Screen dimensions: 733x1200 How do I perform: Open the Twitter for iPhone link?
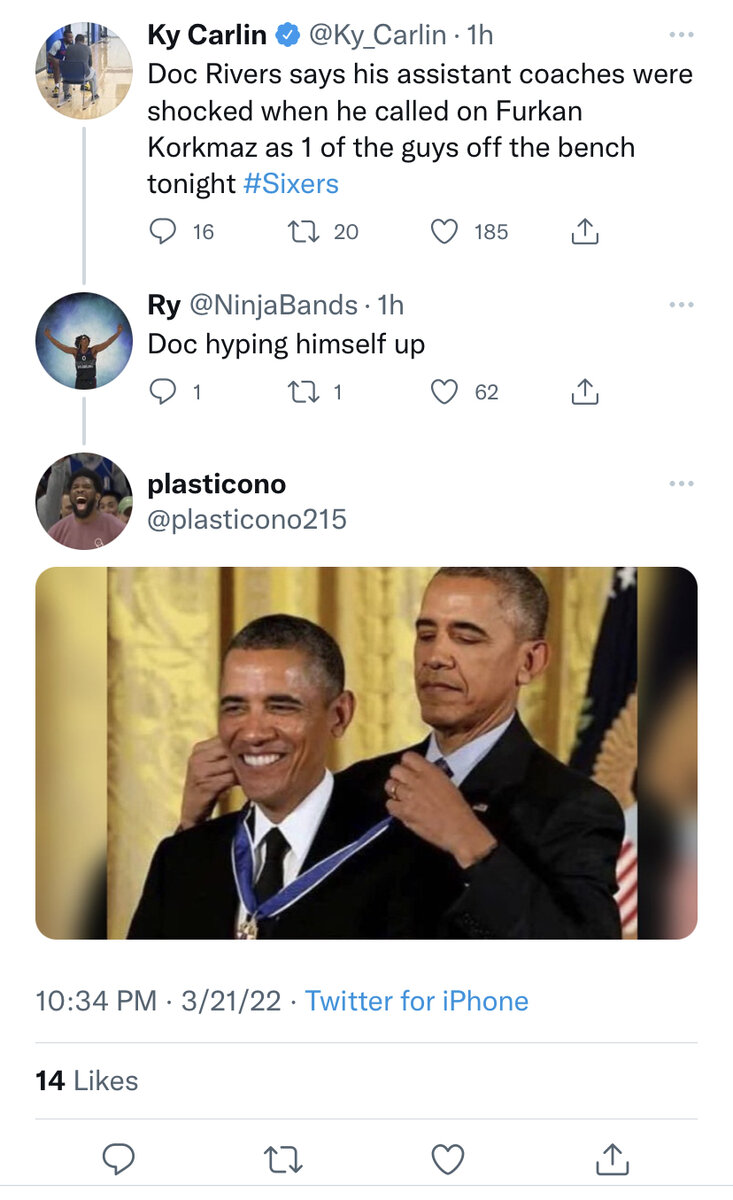point(417,1001)
